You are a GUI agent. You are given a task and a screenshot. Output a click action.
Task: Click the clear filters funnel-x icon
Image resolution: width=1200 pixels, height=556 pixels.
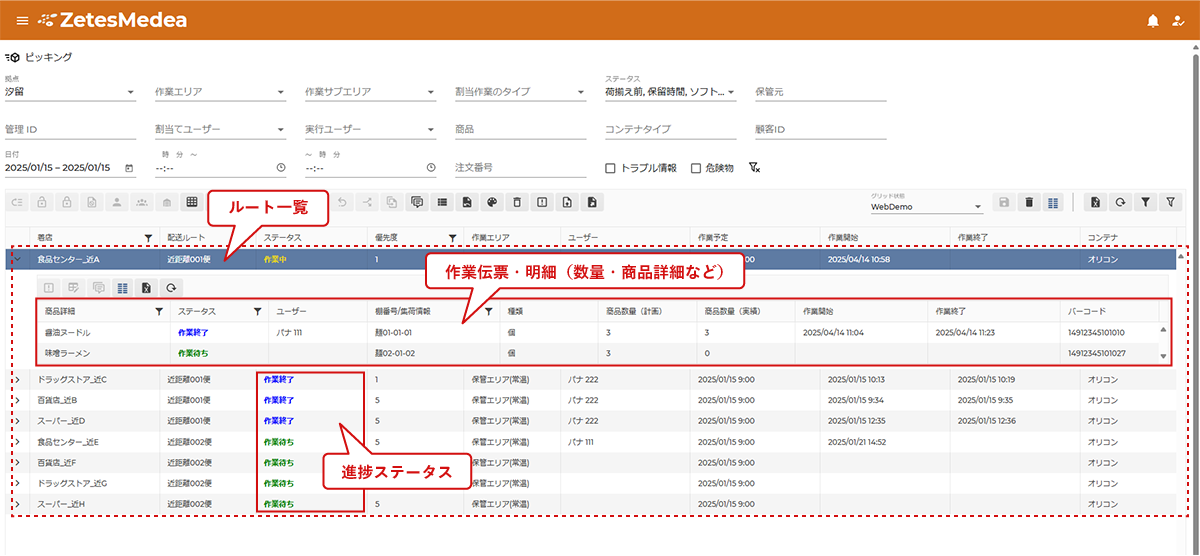tap(755, 168)
